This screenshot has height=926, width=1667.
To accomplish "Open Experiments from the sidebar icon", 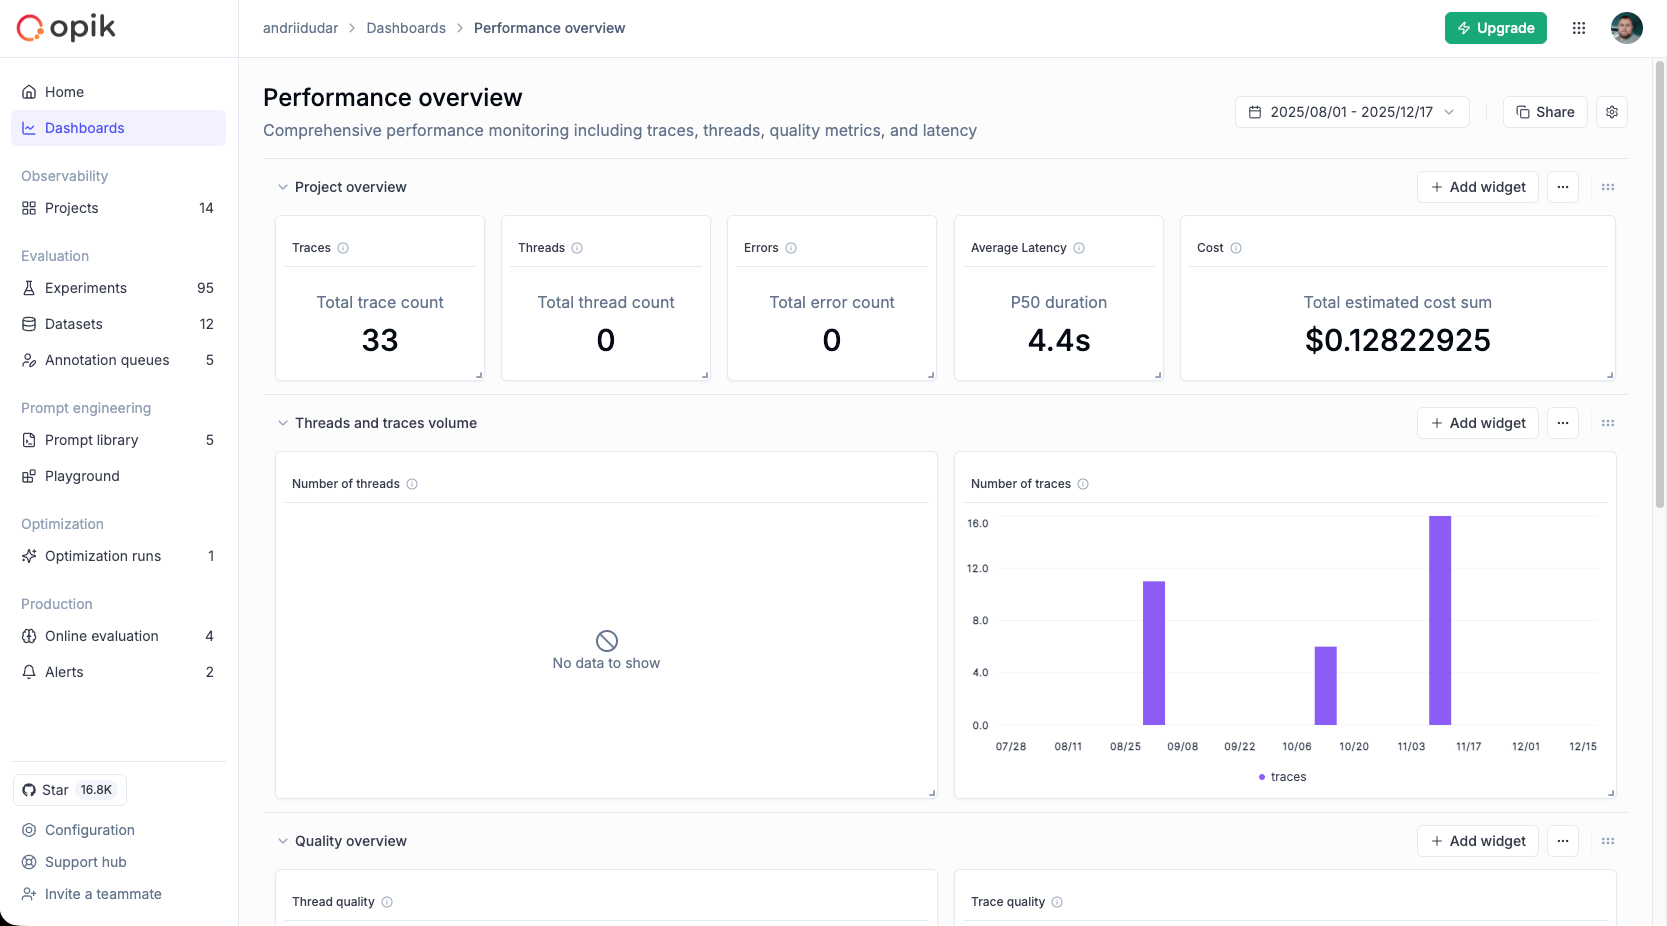I will pos(29,288).
